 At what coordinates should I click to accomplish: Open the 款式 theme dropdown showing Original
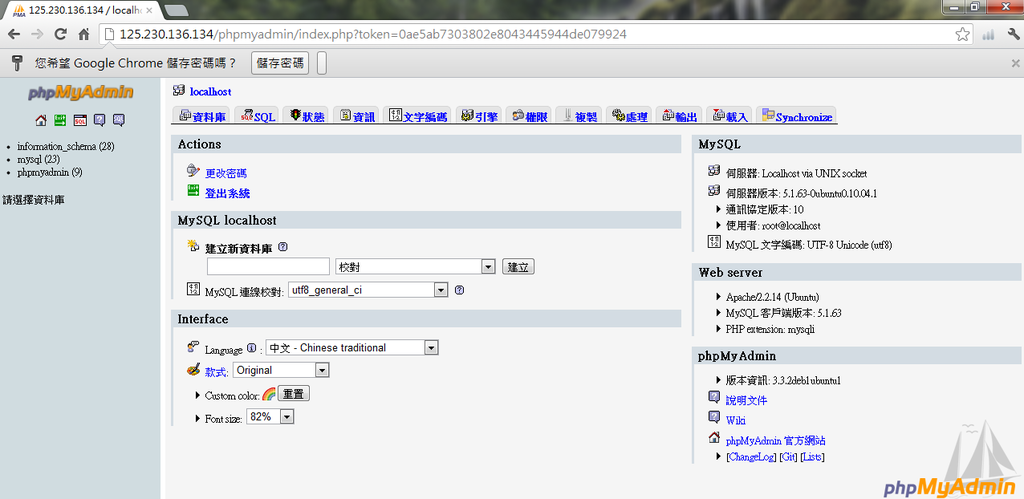tap(281, 370)
